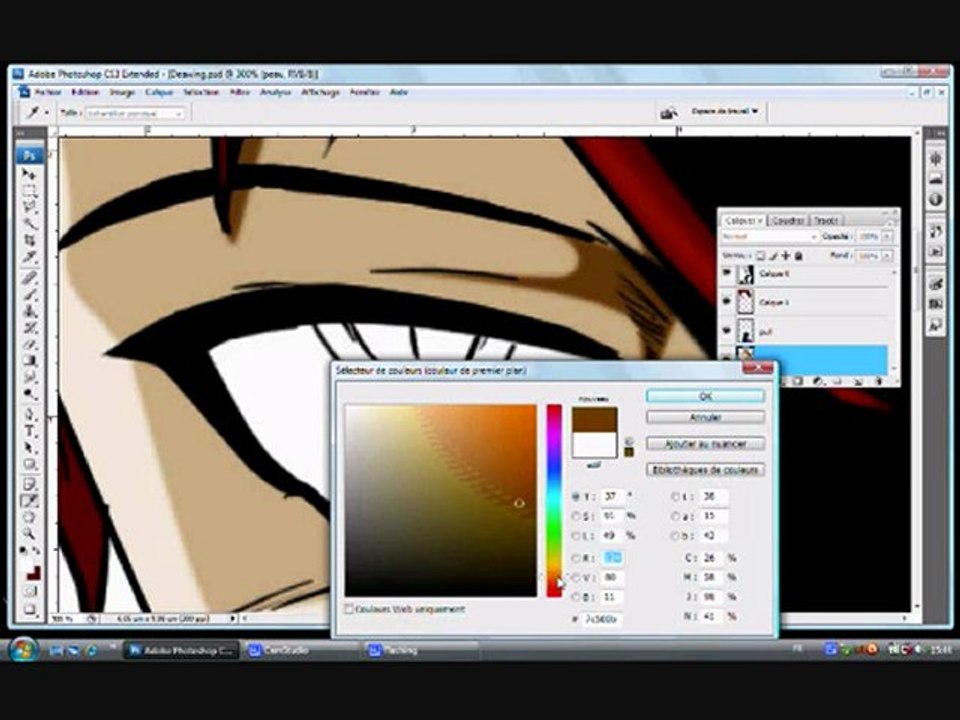Screen dimensions: 960x720
Task: Lock all on the selected layer
Action: 798,255
